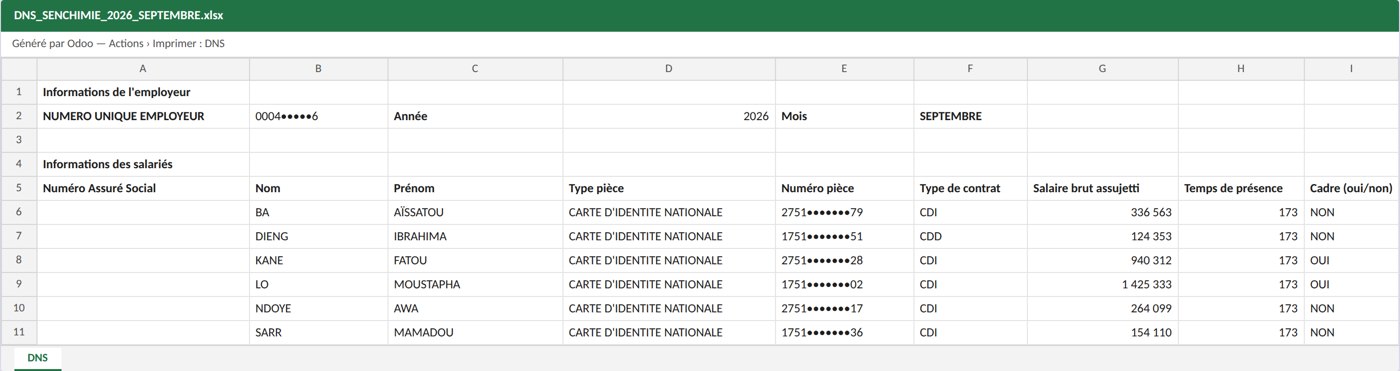Select column F header
Viewport: 1400px width, 371px height.
coord(970,68)
